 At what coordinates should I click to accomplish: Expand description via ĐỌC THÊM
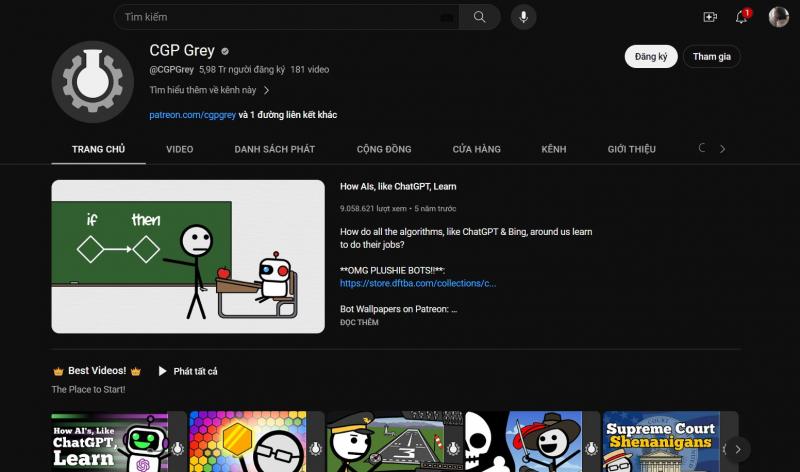[x=359, y=322]
